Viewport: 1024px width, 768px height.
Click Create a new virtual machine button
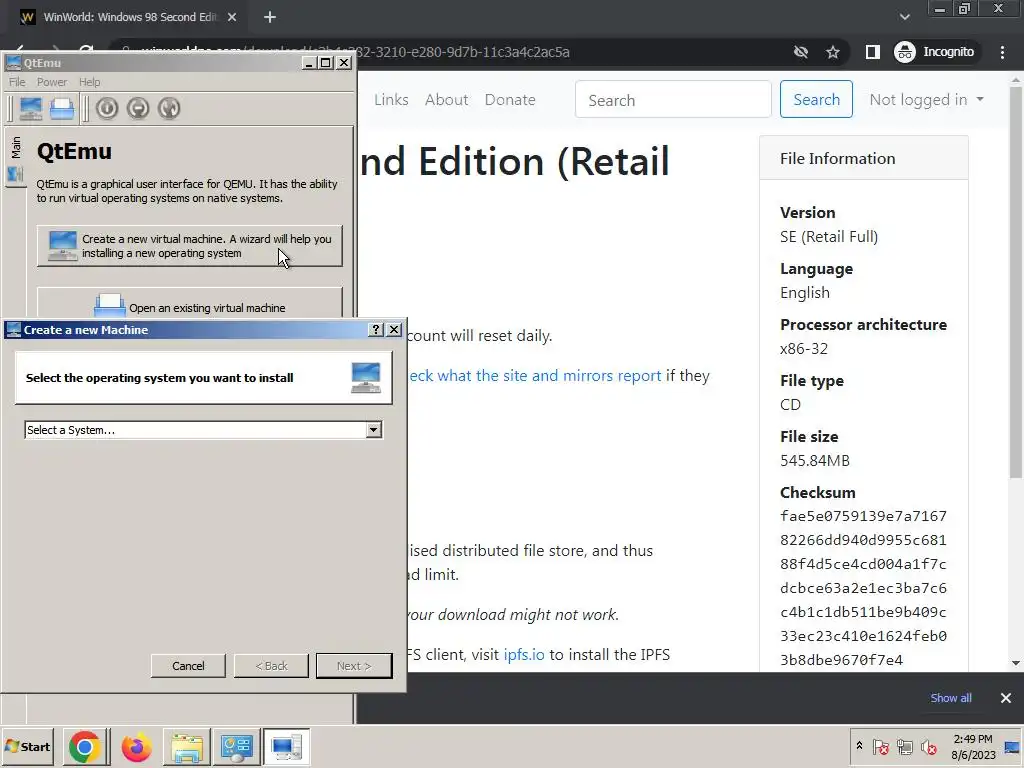click(x=189, y=246)
